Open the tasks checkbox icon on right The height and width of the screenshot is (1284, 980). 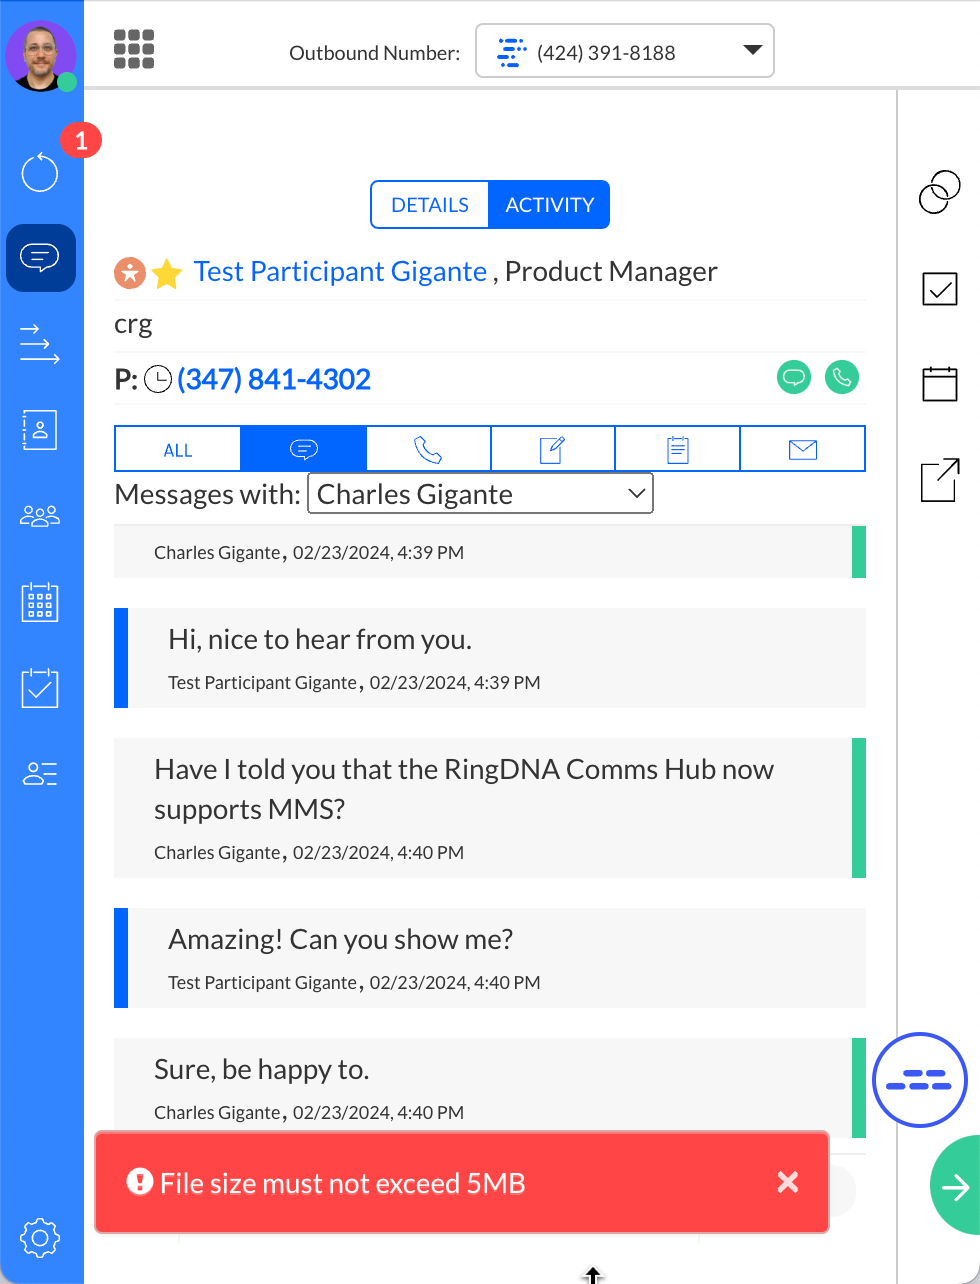click(939, 289)
